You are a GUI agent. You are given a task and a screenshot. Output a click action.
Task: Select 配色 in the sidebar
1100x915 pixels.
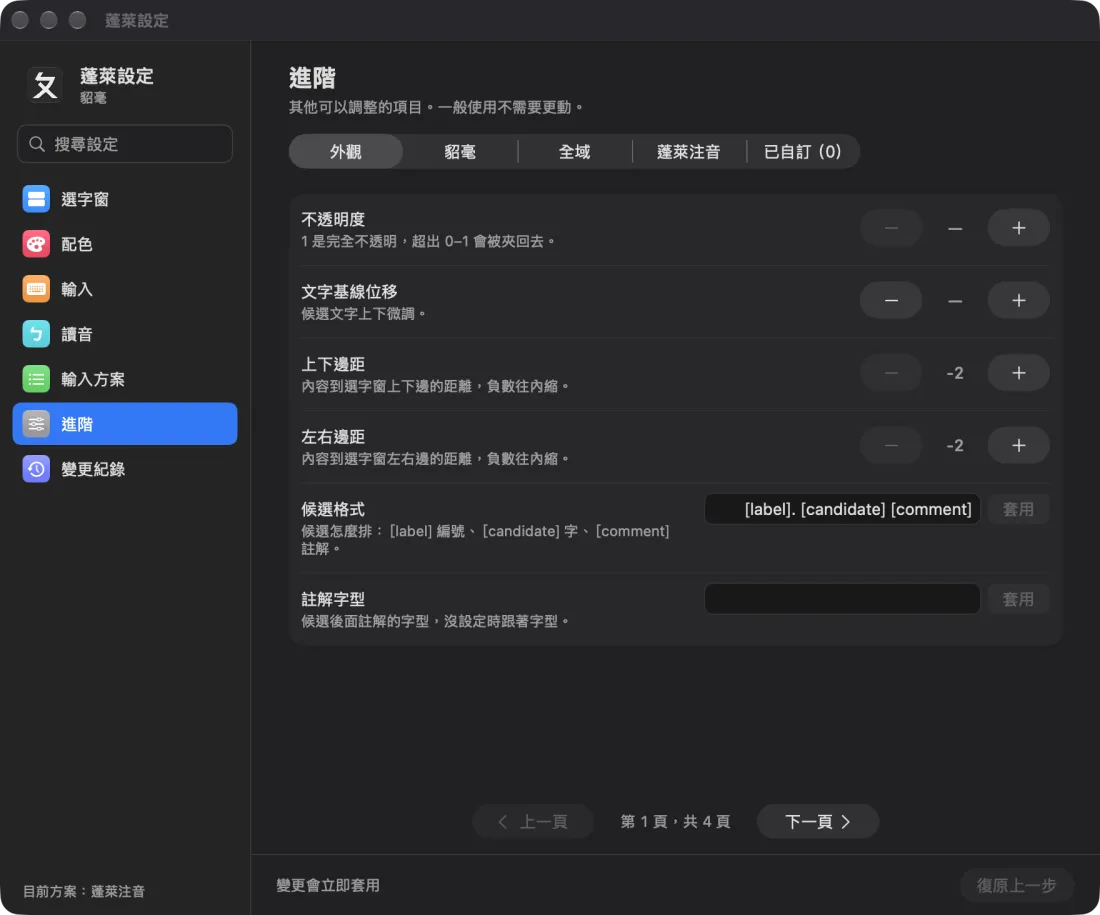click(x=125, y=244)
